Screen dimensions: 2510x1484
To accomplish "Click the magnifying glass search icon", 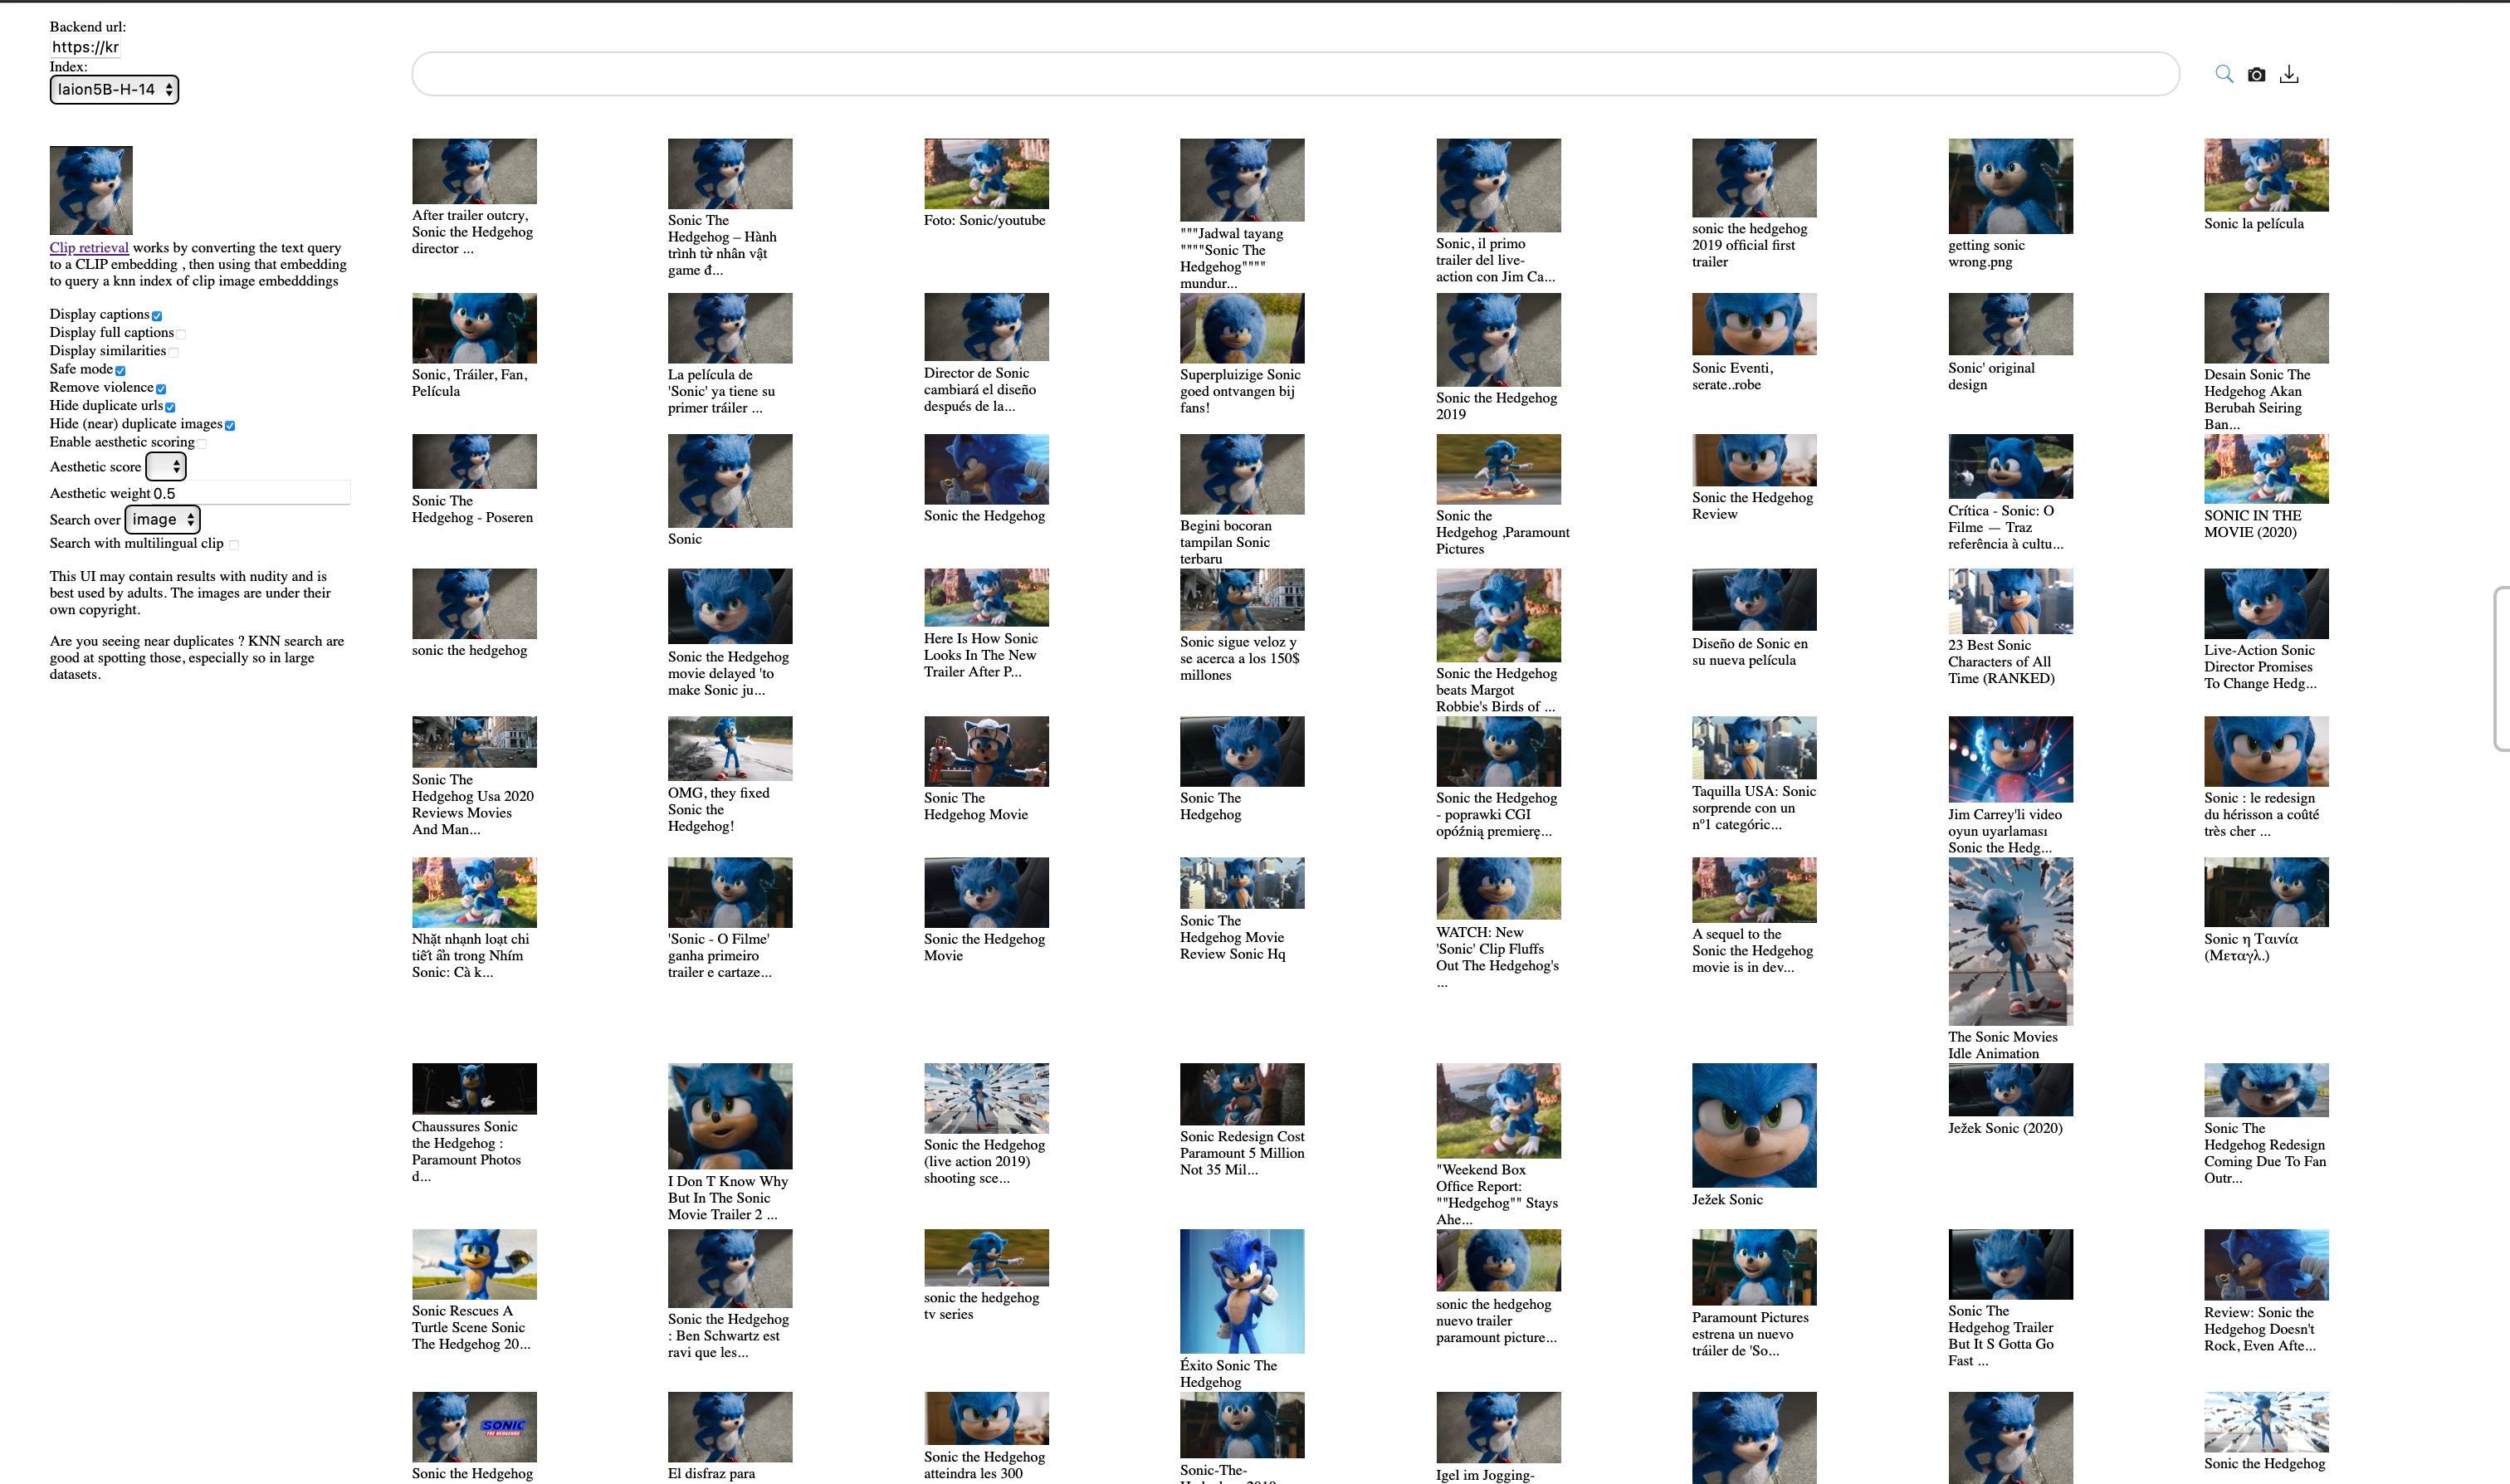I will [2223, 74].
